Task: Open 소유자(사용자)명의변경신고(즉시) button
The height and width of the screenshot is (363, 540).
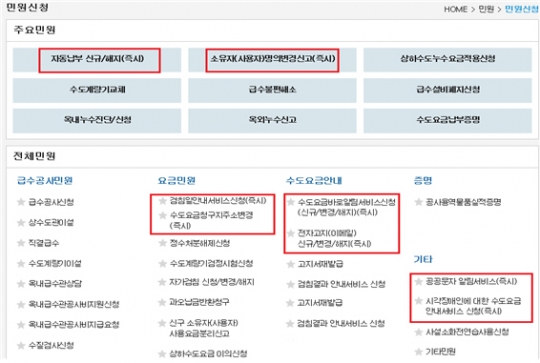Action: pos(272,60)
